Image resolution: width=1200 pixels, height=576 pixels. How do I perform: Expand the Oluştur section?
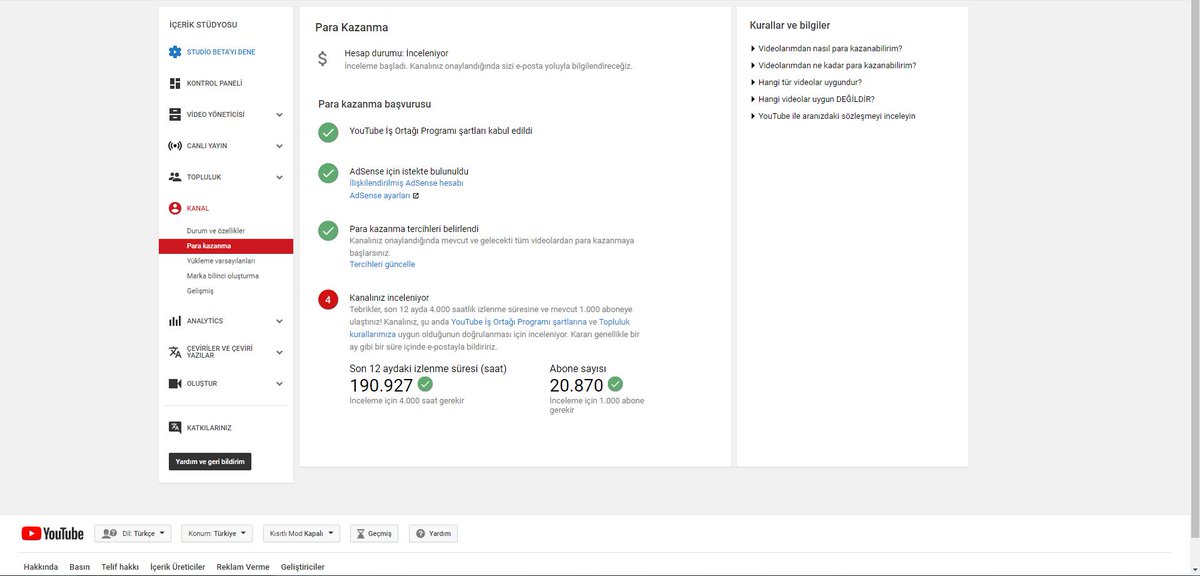click(x=279, y=383)
